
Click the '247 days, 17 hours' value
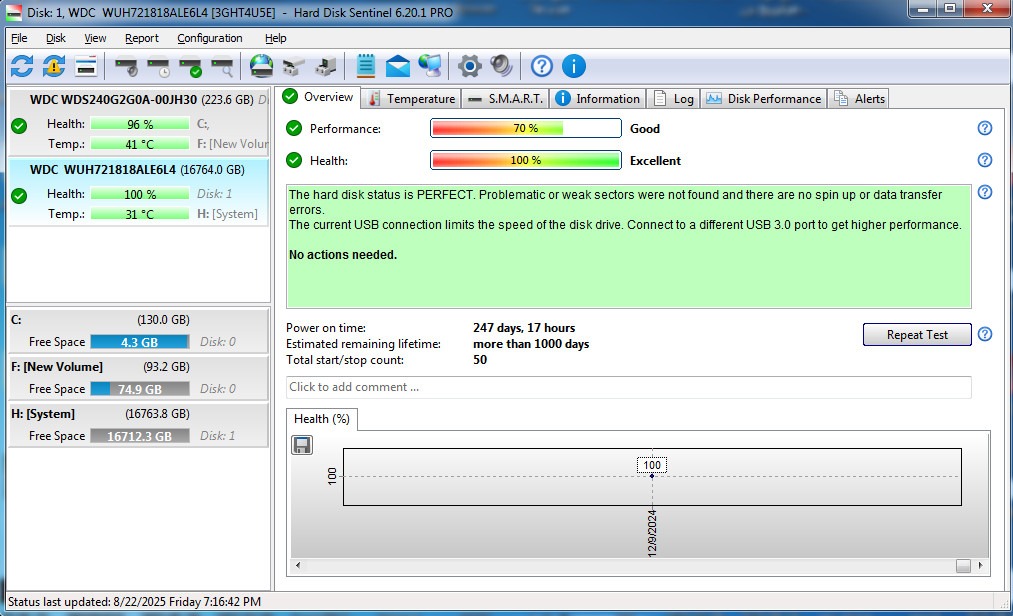[524, 328]
